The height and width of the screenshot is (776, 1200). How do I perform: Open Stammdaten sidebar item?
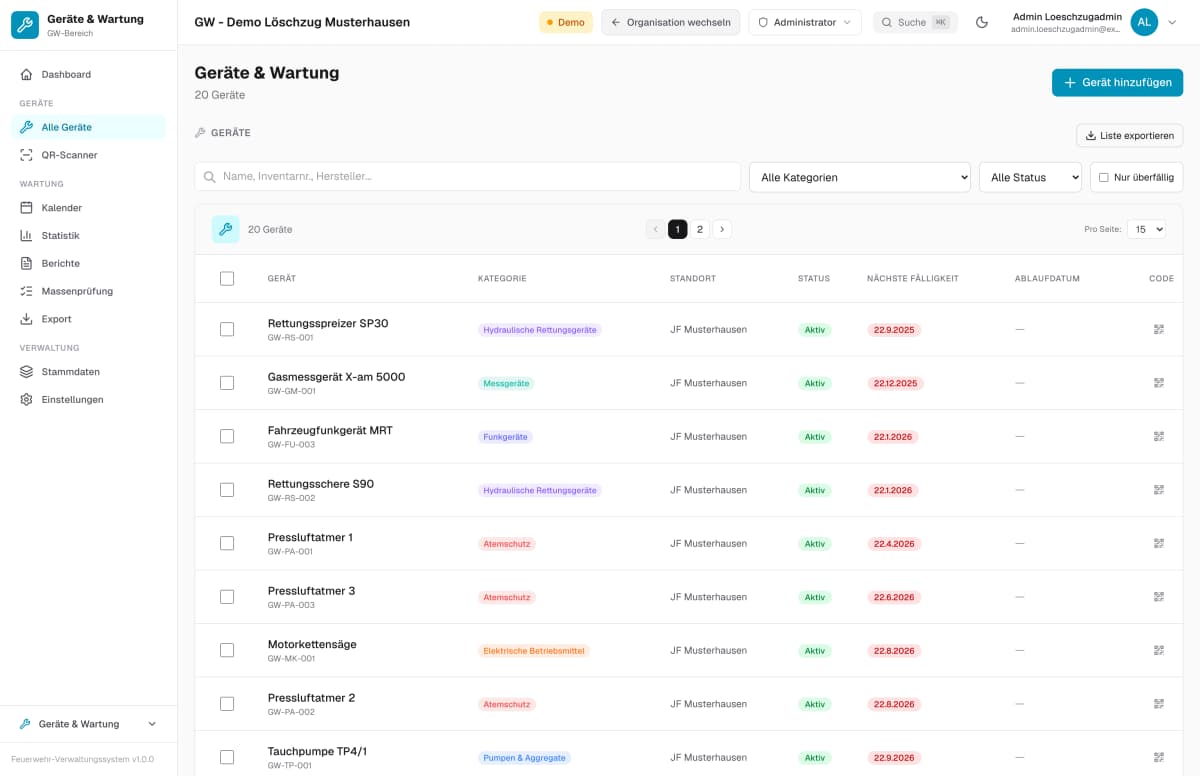(x=89, y=372)
